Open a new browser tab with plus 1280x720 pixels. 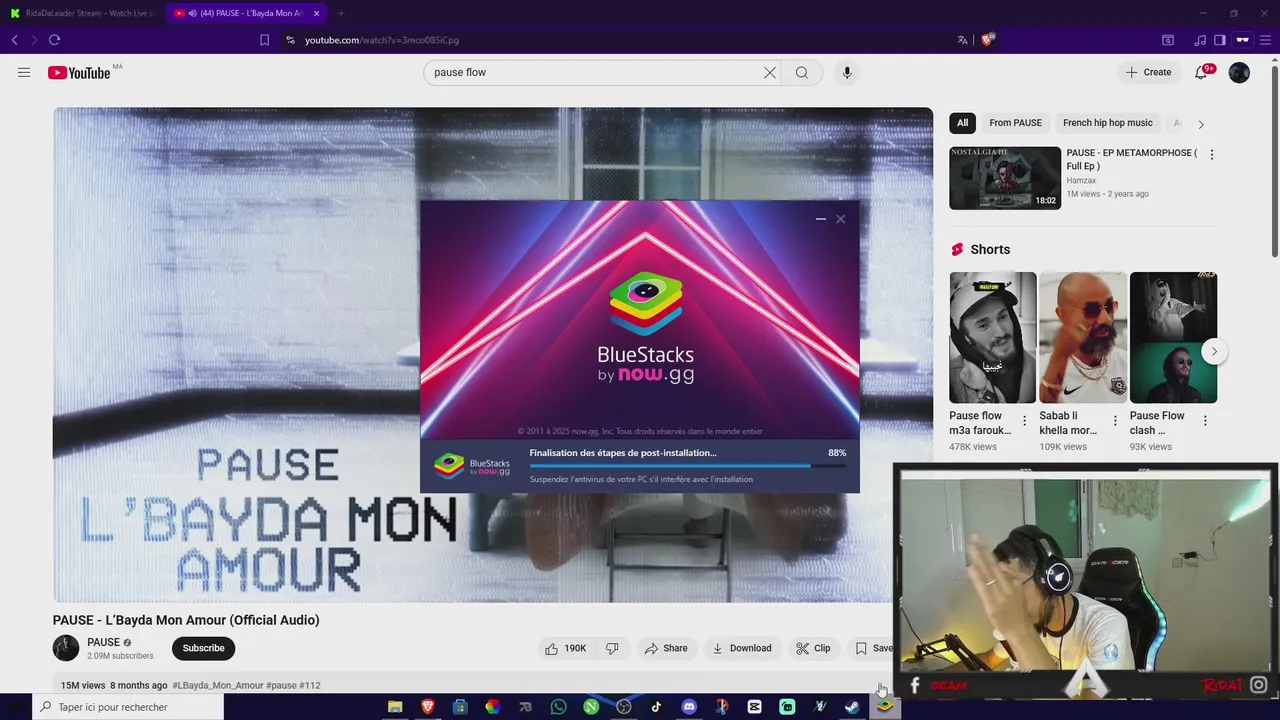(341, 13)
